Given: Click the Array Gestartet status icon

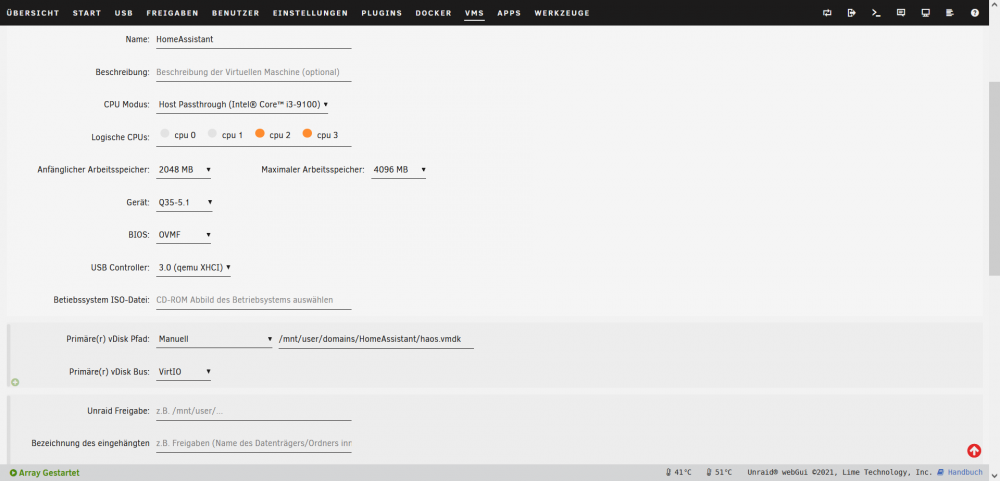Looking at the screenshot, I should point(13,473).
